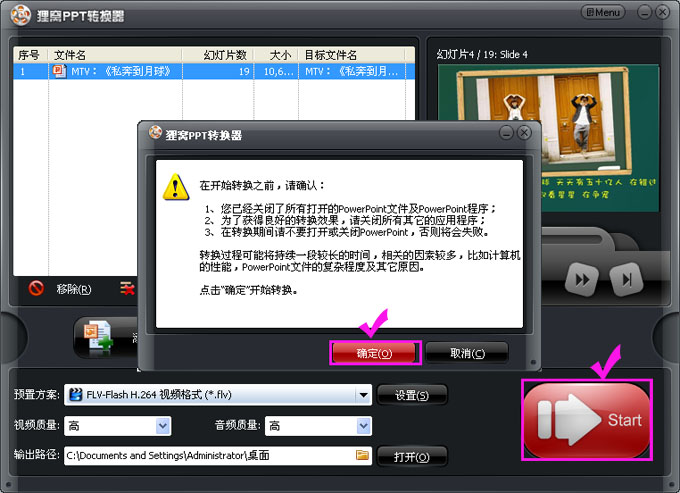
Task: Expand the video quality (视频质量) dropdown
Action: [163, 426]
